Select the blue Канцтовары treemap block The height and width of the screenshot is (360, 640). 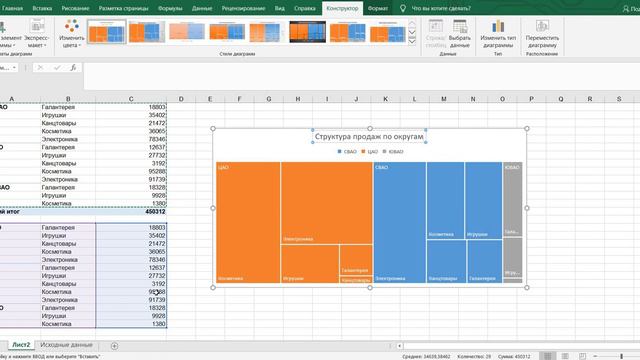446,261
